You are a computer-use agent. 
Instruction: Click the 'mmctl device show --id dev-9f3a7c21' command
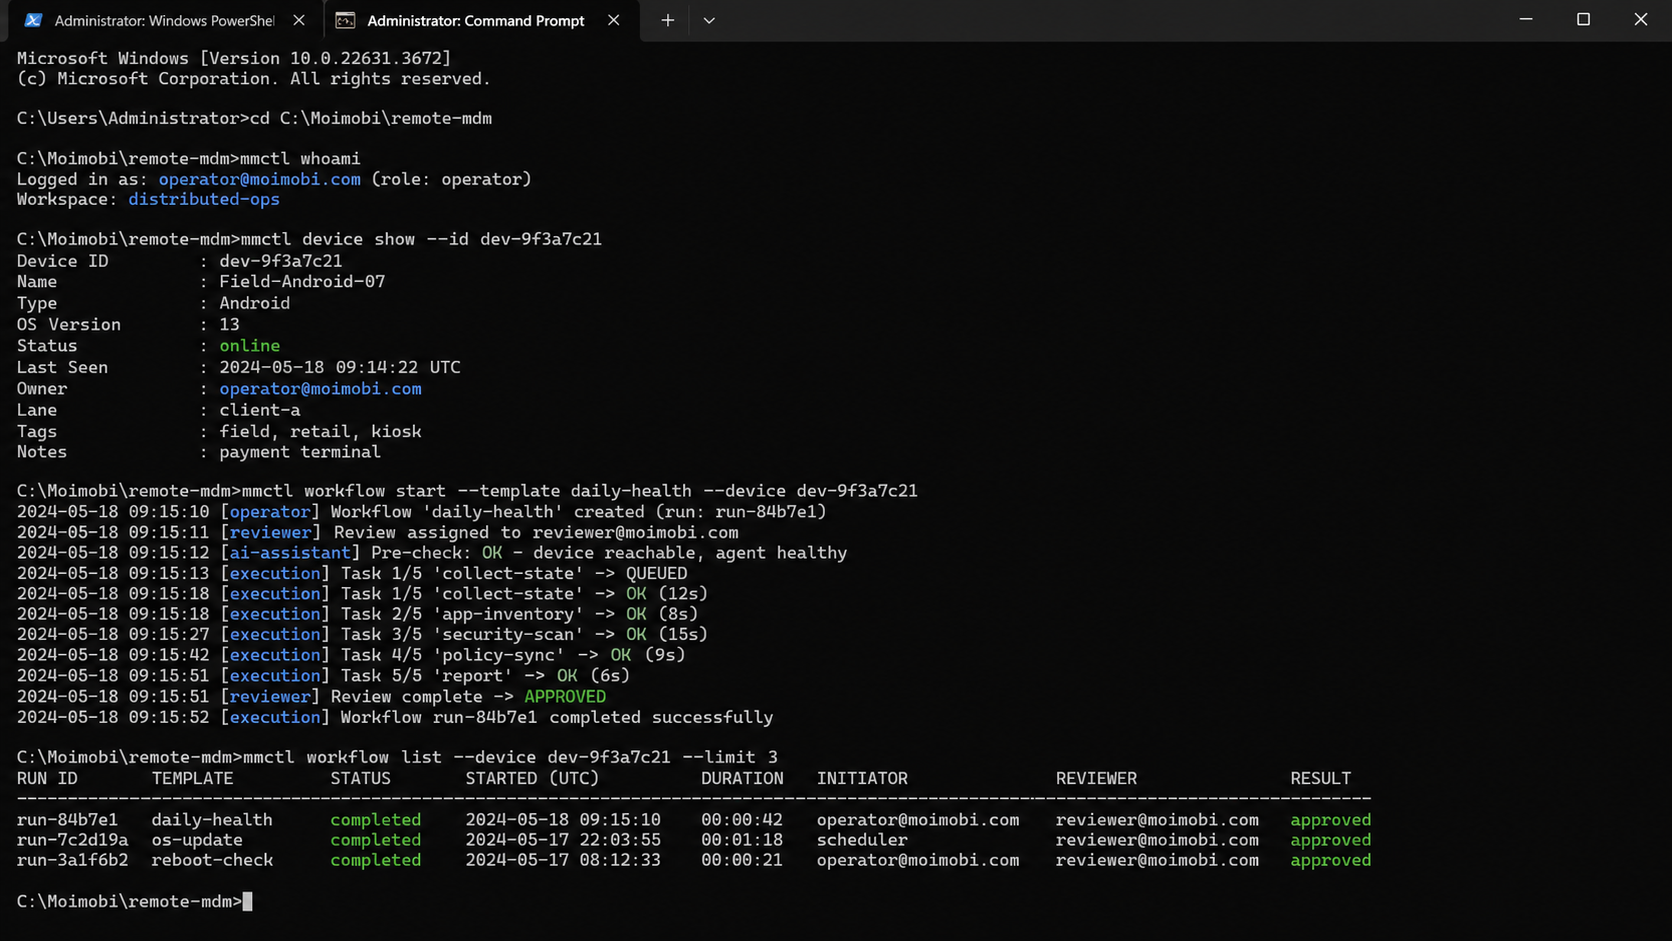(x=422, y=240)
